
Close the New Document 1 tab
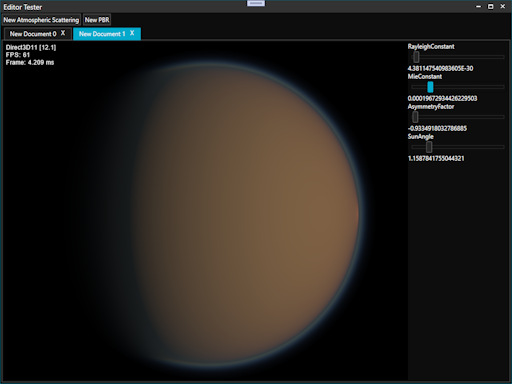[x=132, y=33]
